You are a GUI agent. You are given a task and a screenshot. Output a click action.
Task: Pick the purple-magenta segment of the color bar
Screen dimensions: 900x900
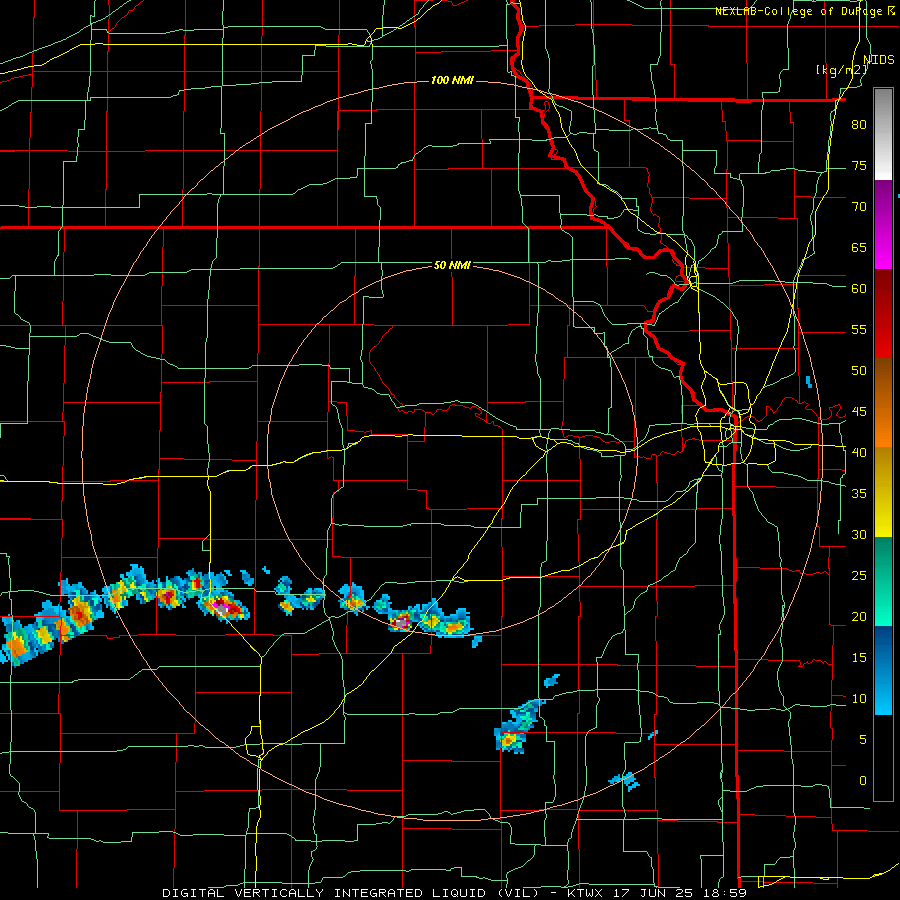click(x=883, y=224)
